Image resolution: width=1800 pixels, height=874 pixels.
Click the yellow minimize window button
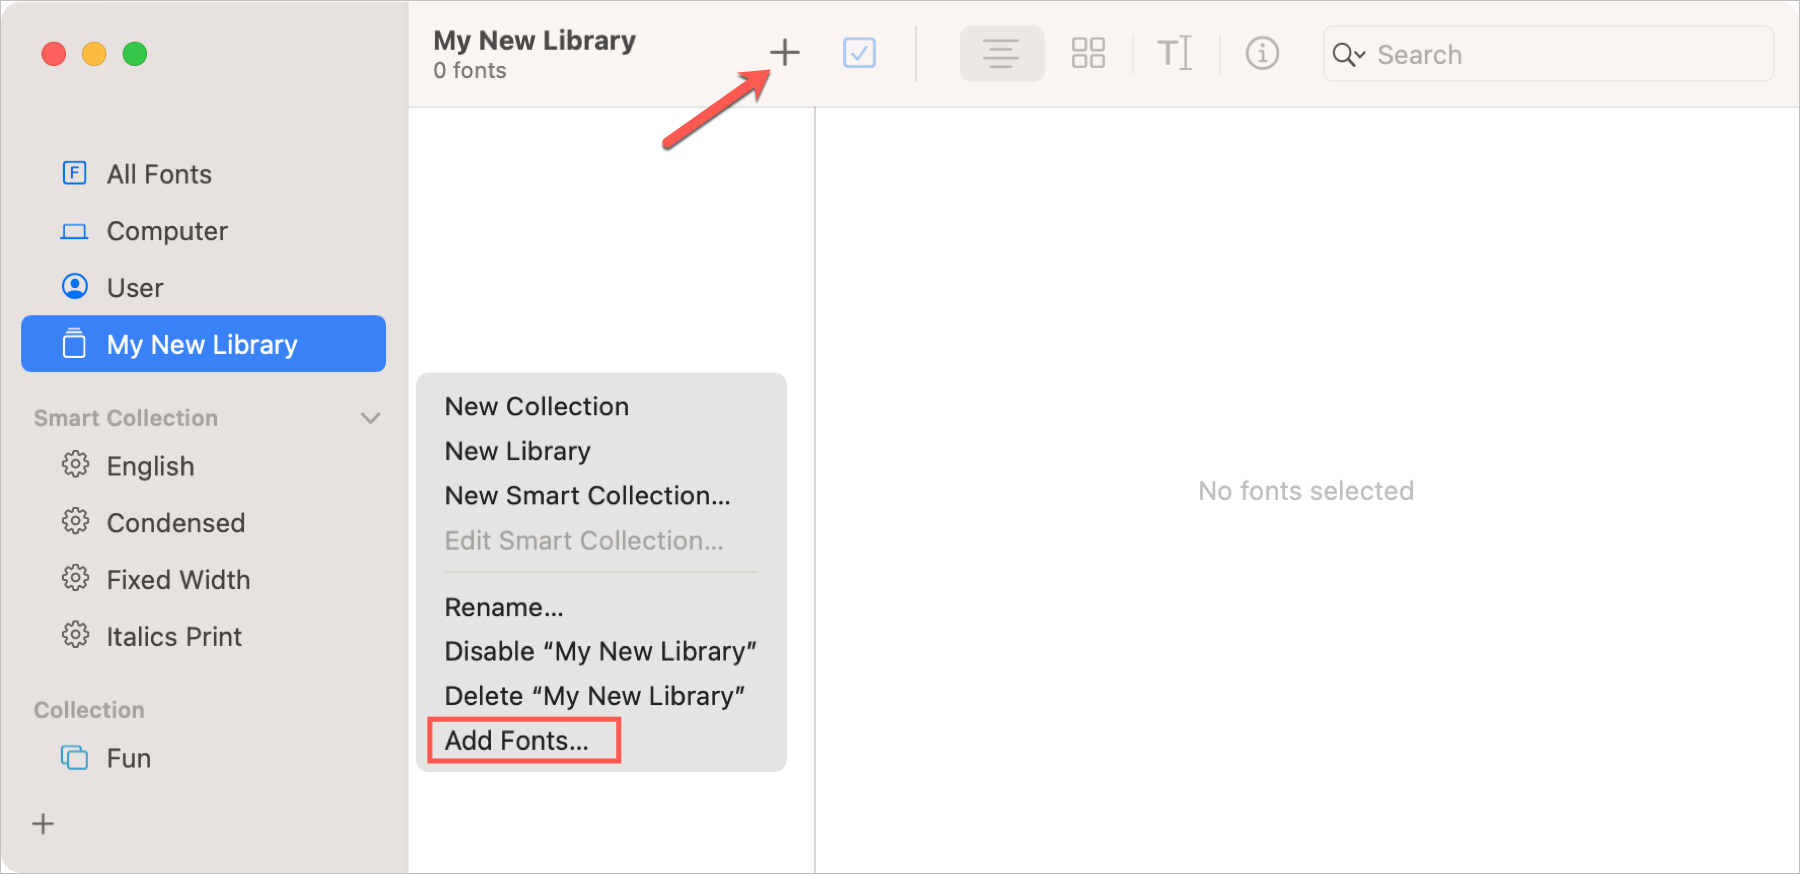(94, 54)
